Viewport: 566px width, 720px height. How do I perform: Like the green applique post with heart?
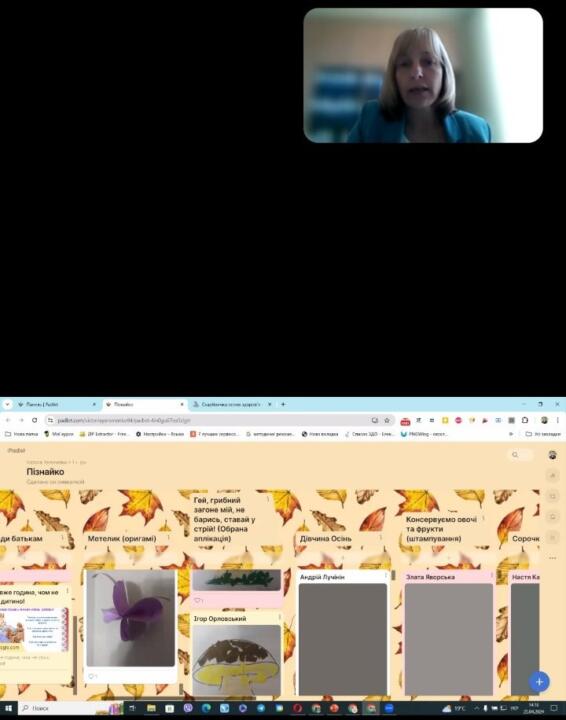point(197,600)
